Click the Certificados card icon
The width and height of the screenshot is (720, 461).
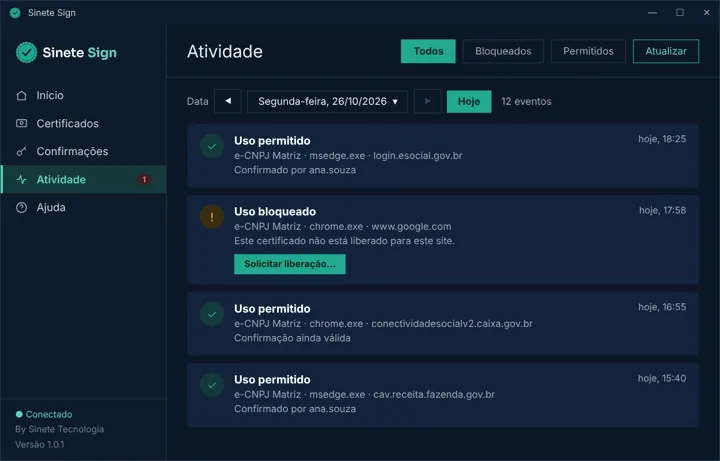21,123
